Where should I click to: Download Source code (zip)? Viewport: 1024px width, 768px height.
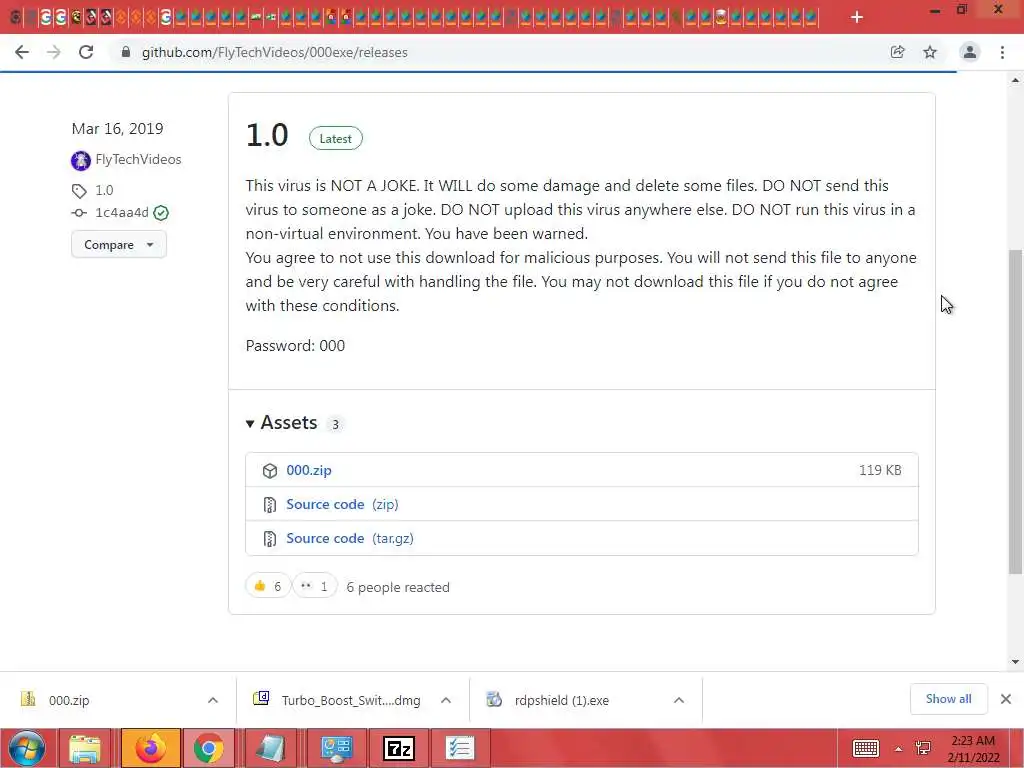342,504
